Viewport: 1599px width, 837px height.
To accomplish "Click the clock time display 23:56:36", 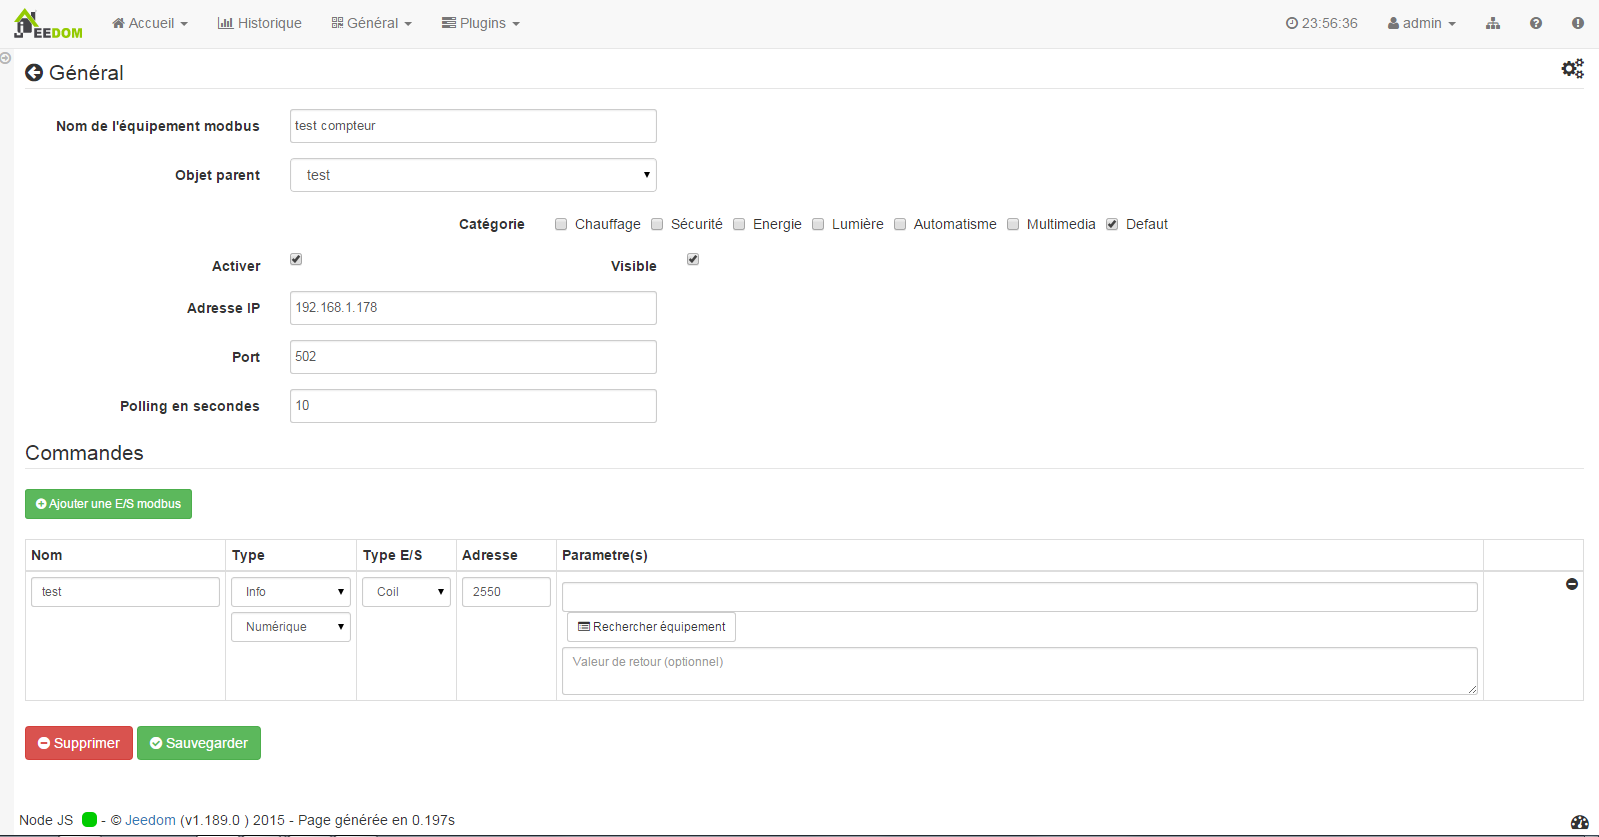I will pos(1322,23).
